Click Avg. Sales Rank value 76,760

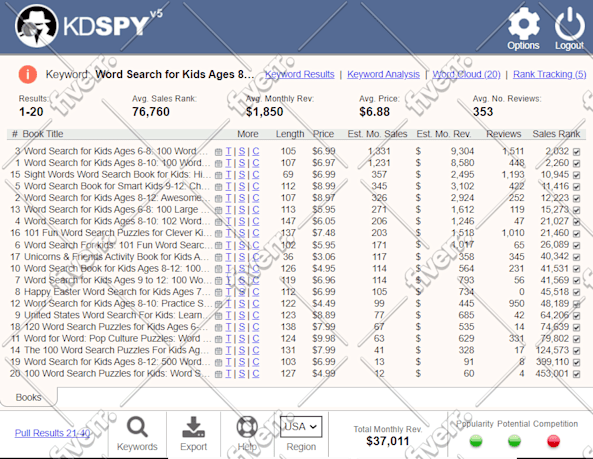(151, 112)
